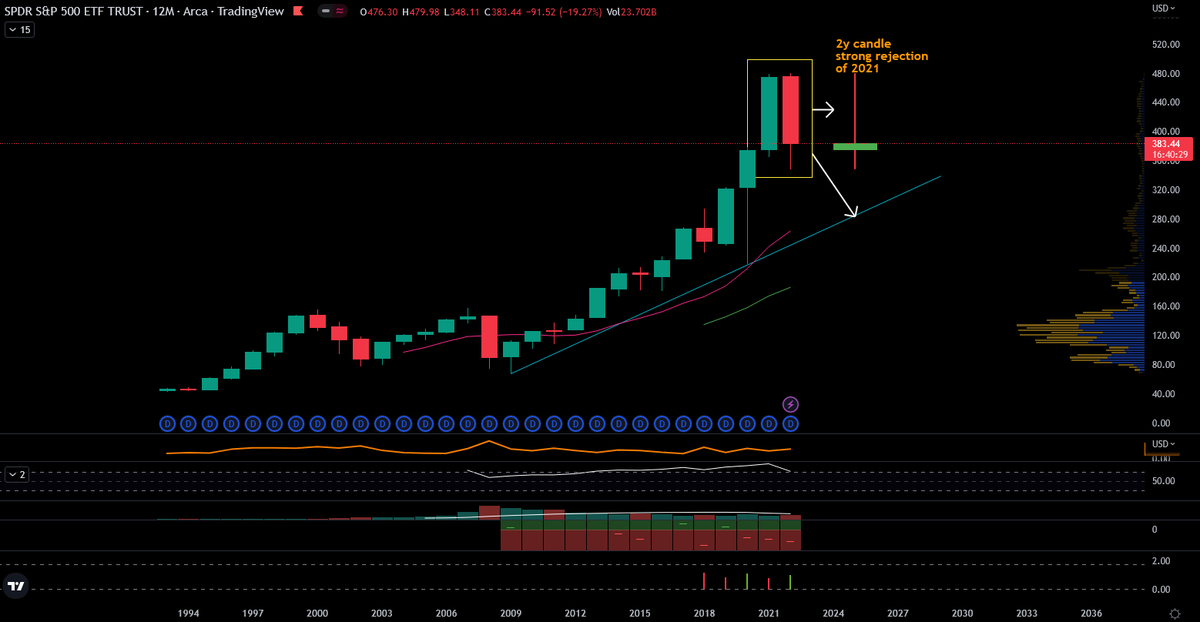Click the 1994 label on the time axis

click(x=188, y=613)
